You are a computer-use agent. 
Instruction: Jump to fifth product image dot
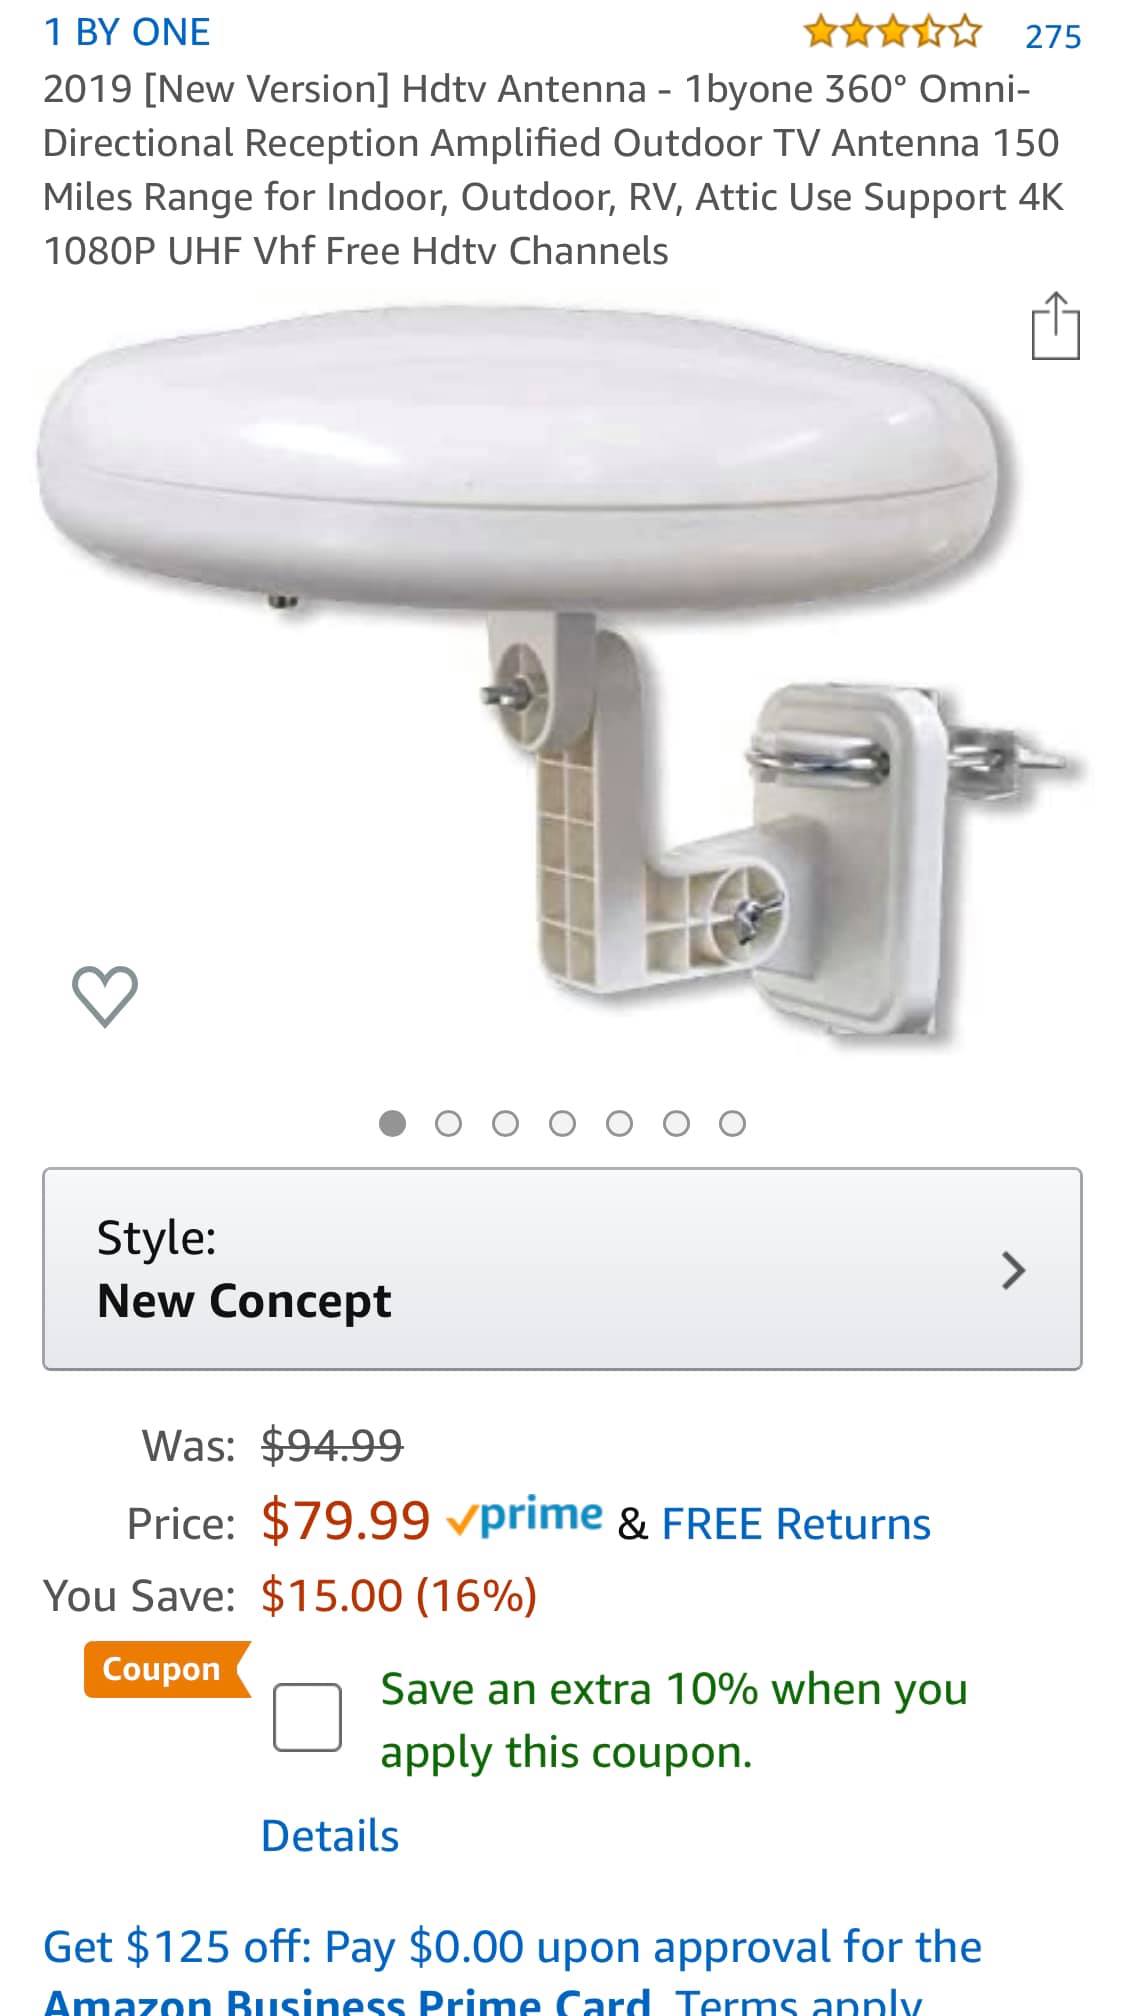[x=620, y=1124]
